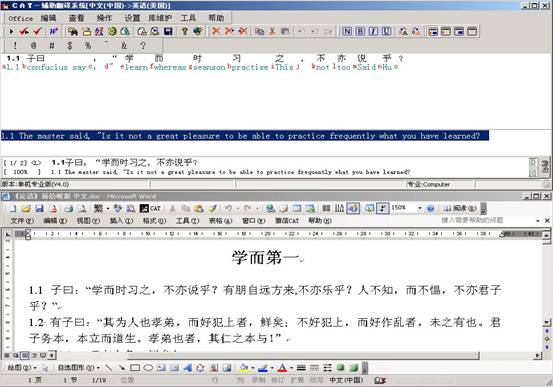Click the New Document icon in Word toolbar
The height and width of the screenshot is (387, 553).
[13, 208]
